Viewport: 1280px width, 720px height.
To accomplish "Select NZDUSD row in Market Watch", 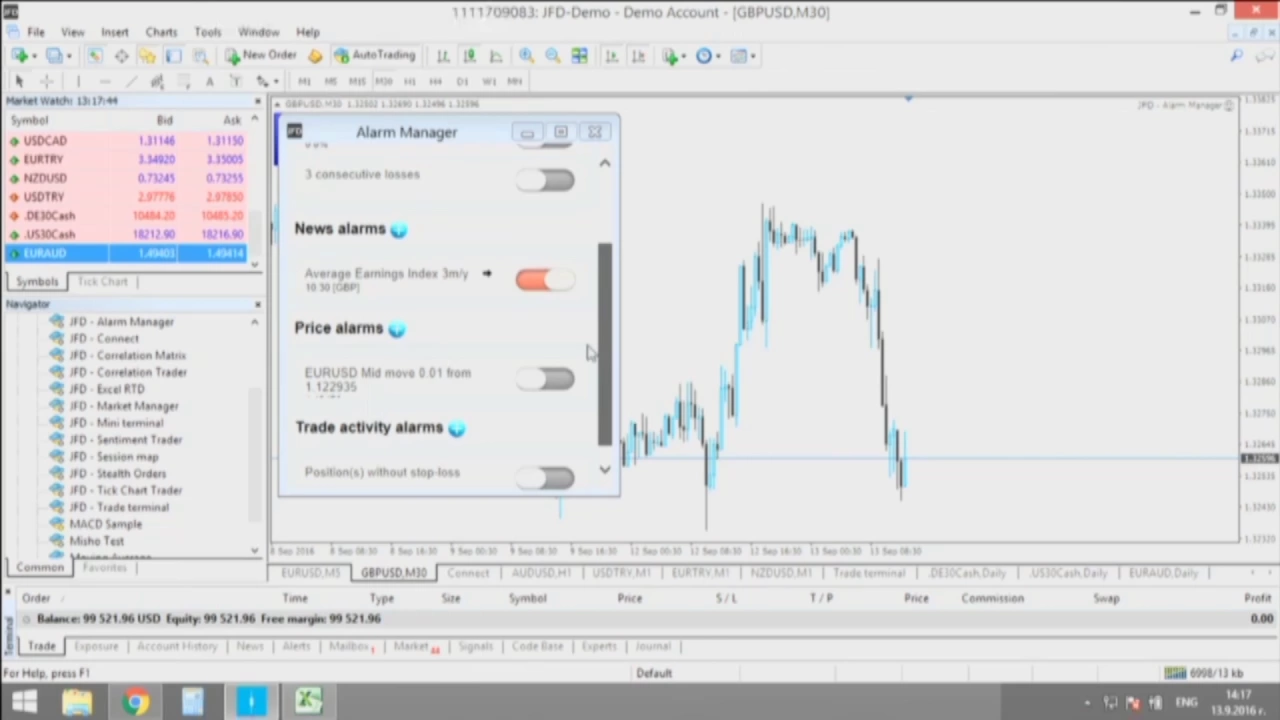I will 126,178.
